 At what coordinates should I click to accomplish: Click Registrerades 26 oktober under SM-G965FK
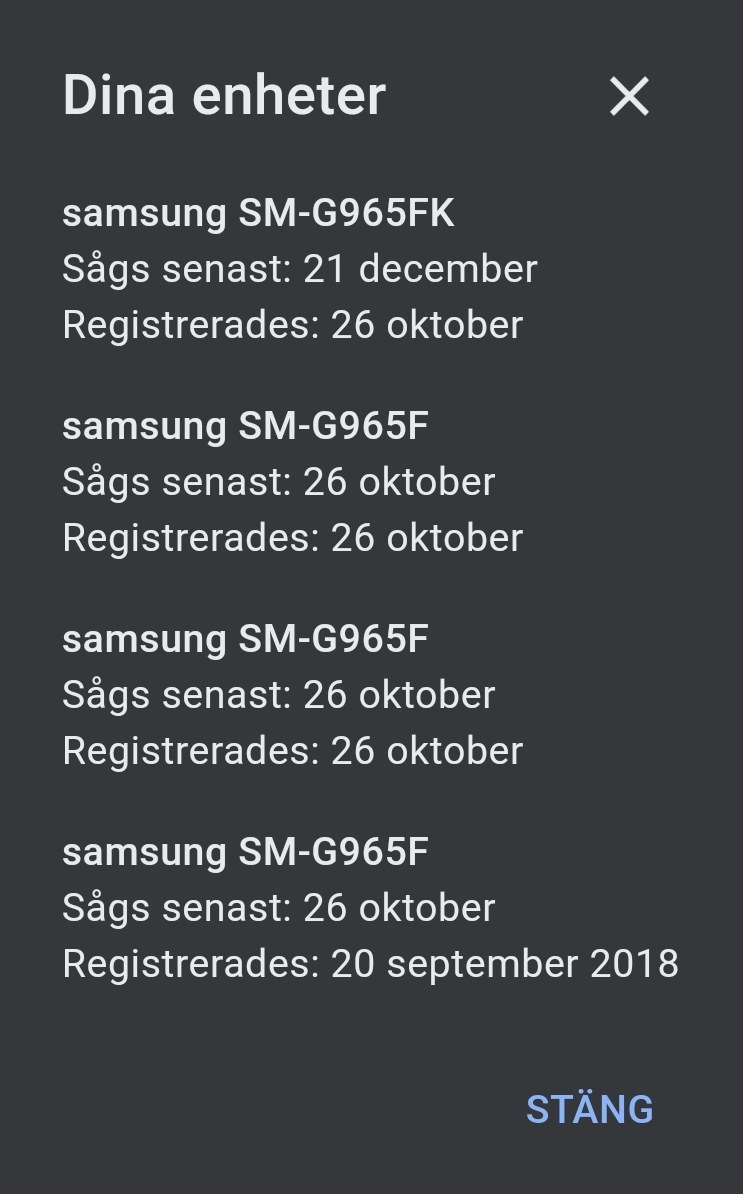292,324
